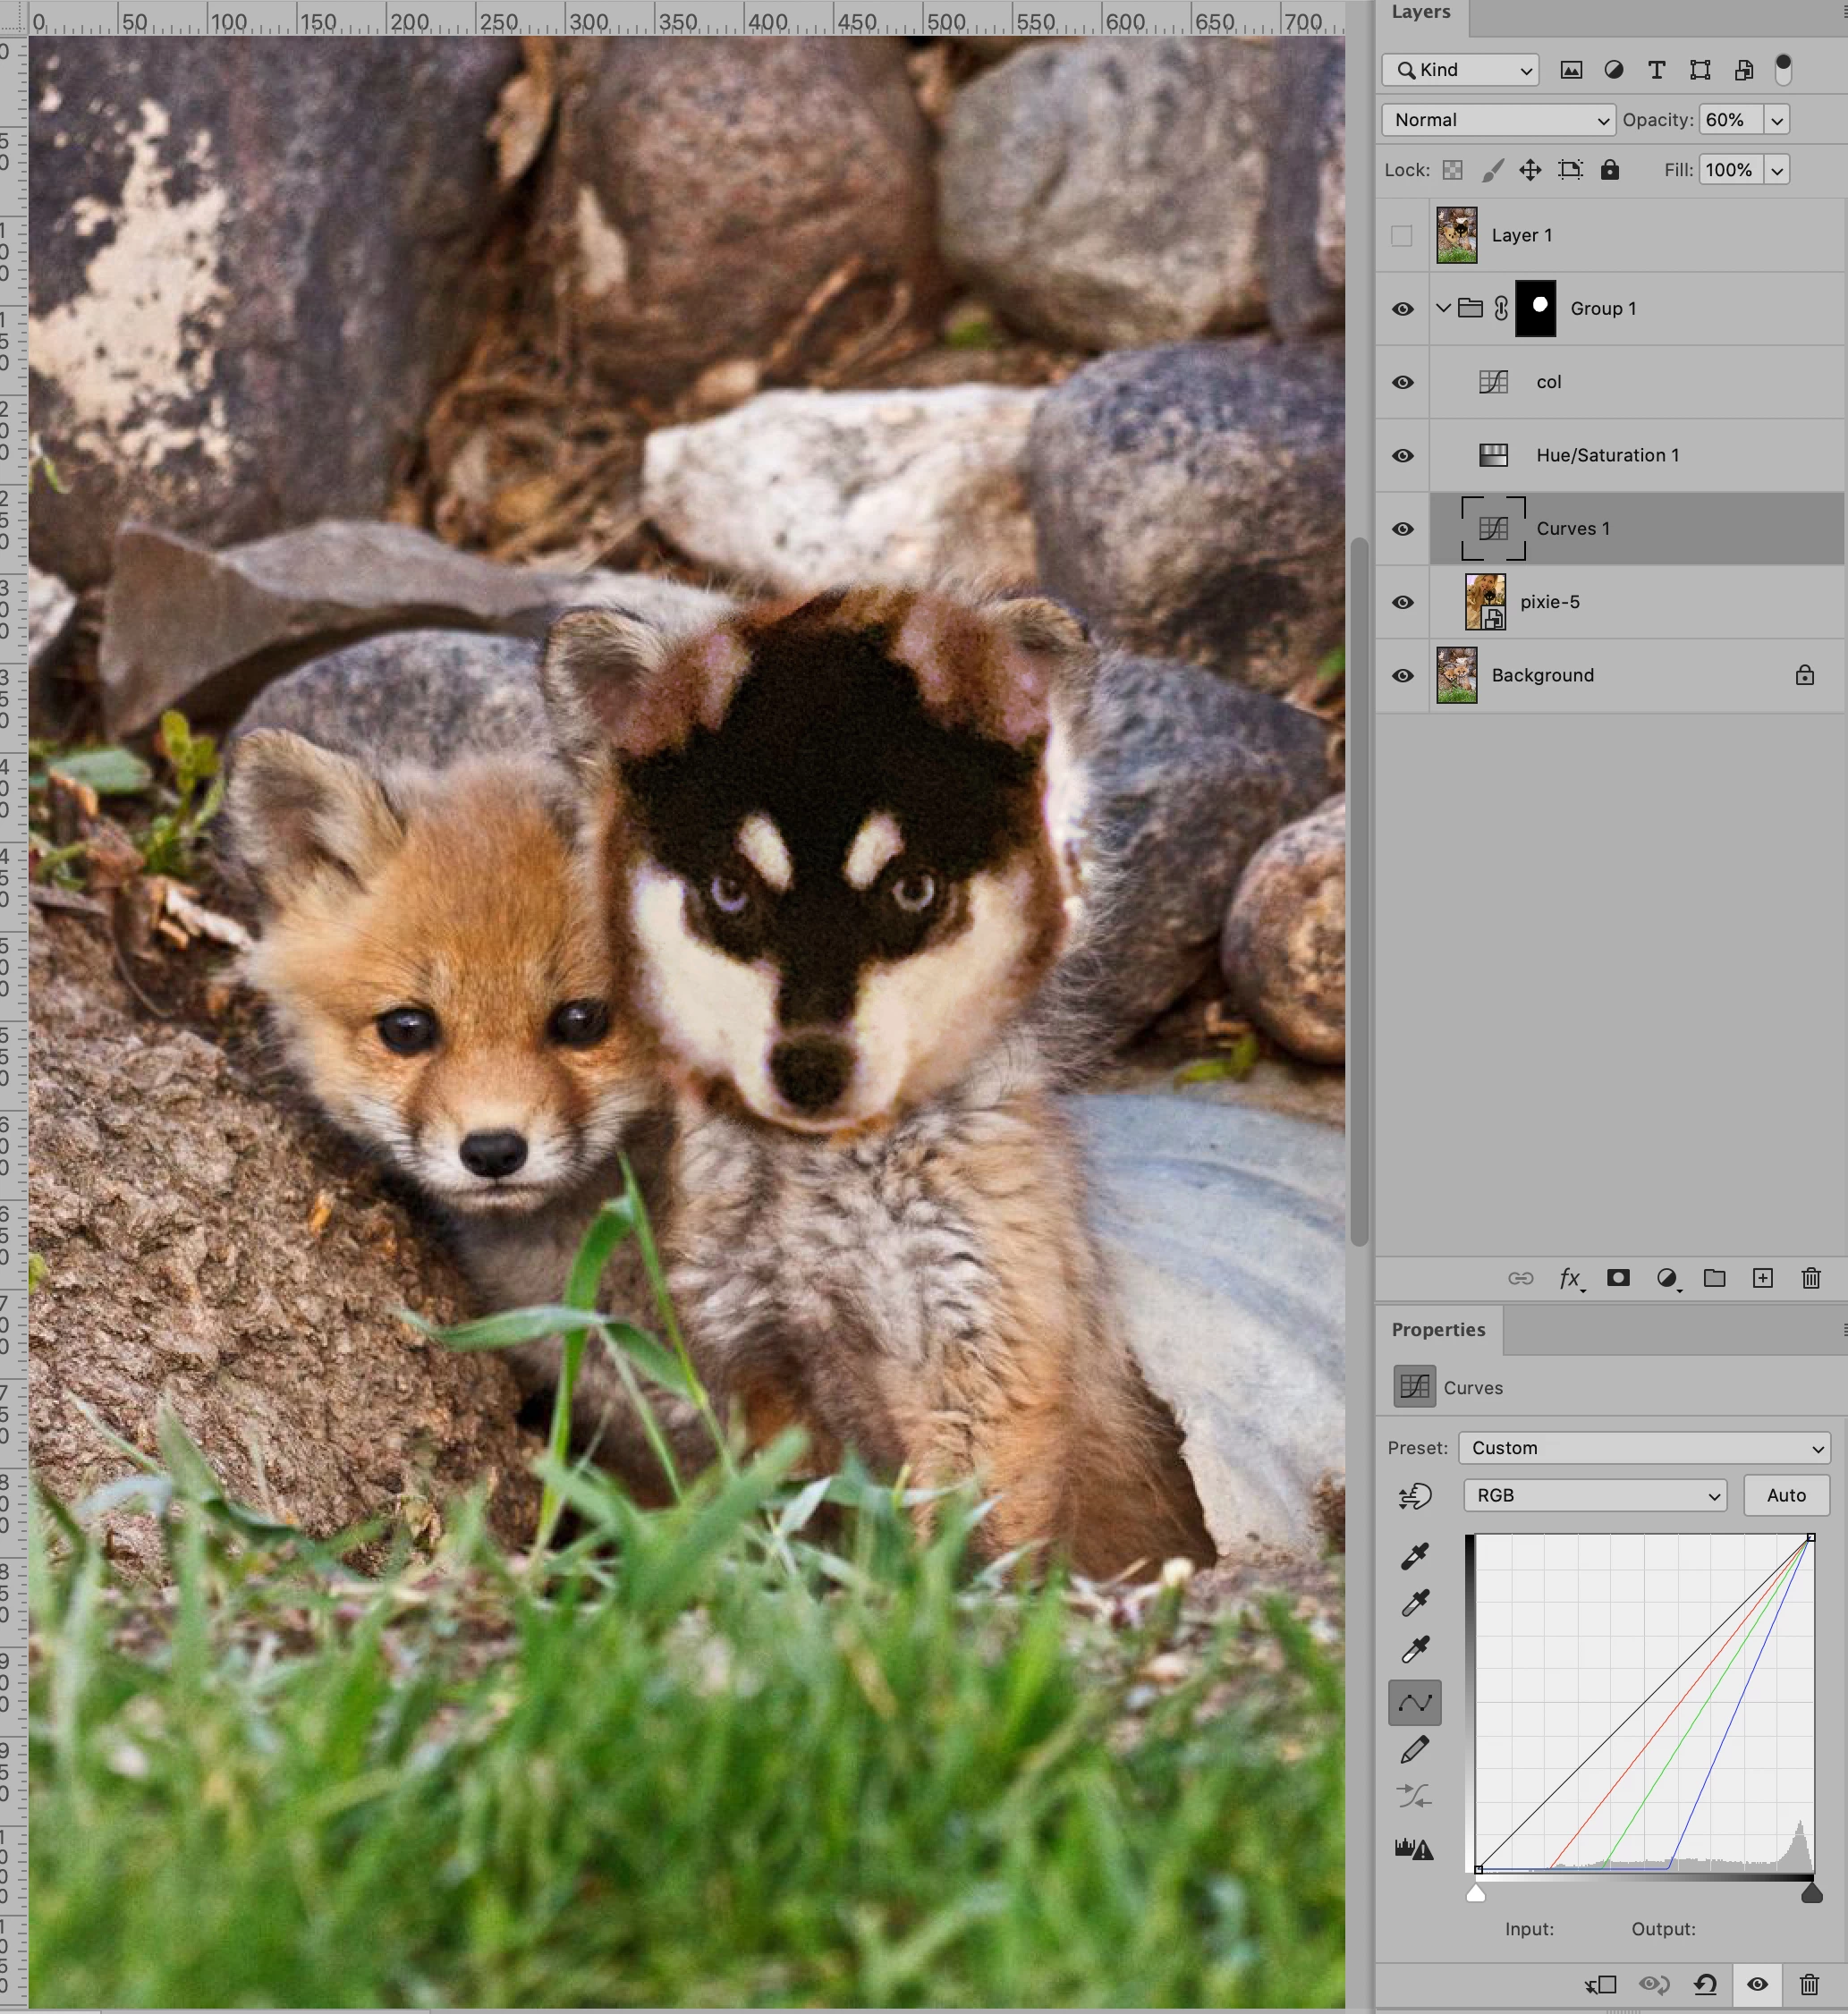Show the hidden Layer 1
Image resolution: width=1848 pixels, height=2014 pixels.
(x=1402, y=236)
